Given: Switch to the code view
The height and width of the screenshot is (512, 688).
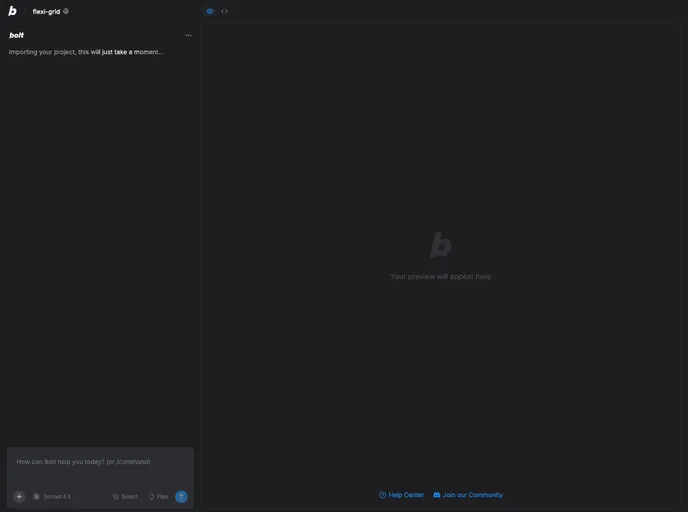Looking at the screenshot, I should pos(225,11).
